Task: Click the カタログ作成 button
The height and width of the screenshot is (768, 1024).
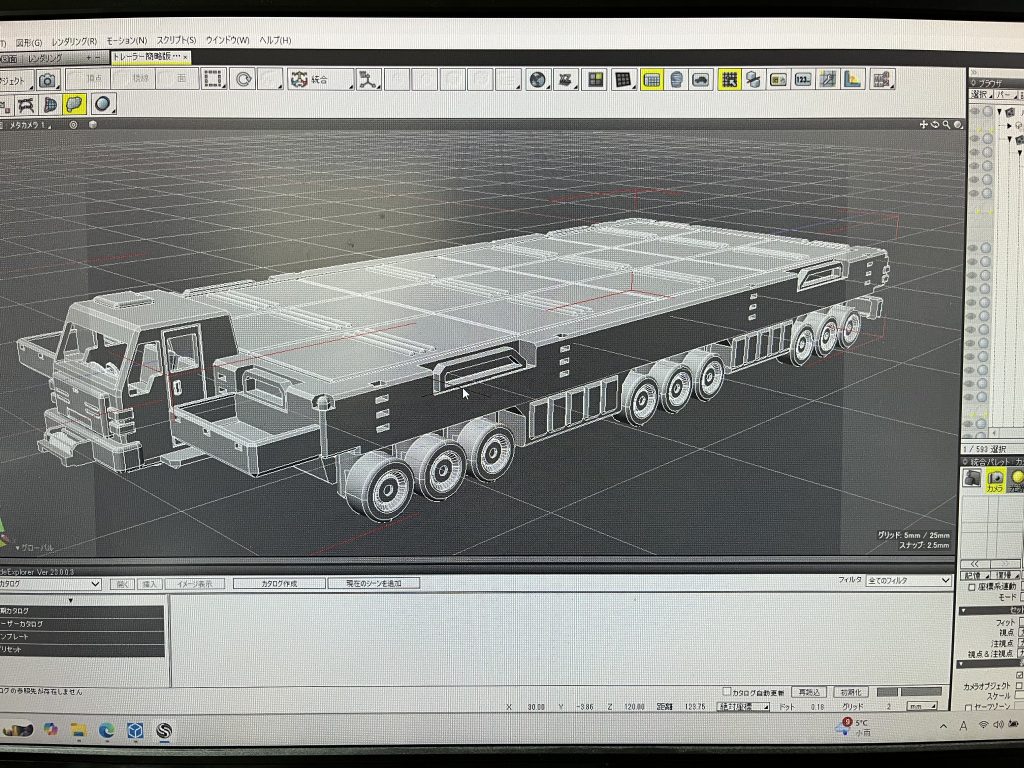Action: (279, 583)
